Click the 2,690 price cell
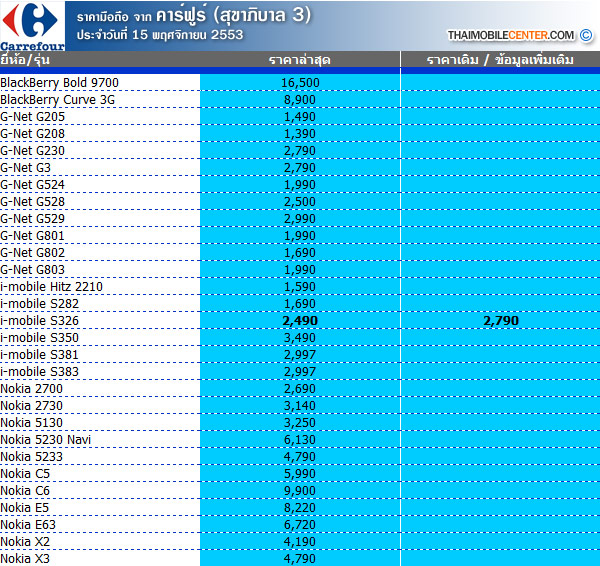This screenshot has width=600, height=566. pos(300,388)
